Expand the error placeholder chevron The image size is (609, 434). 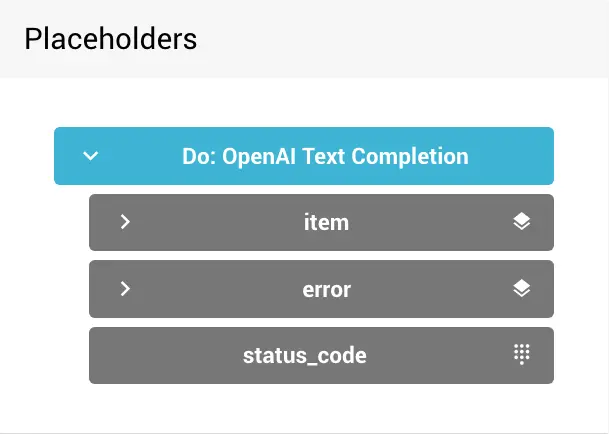point(125,289)
